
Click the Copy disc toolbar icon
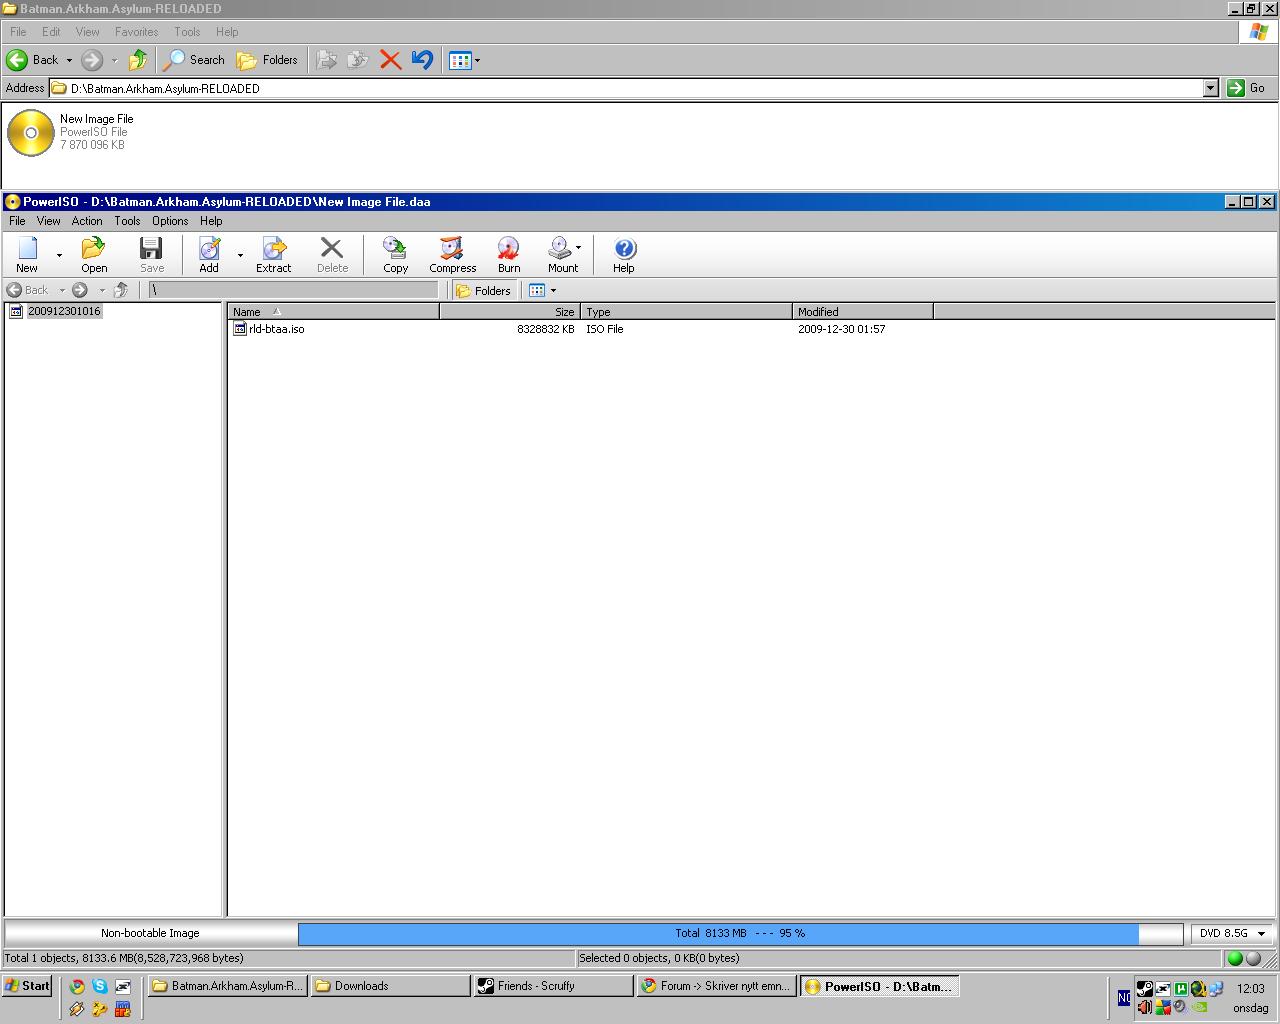pyautogui.click(x=395, y=254)
